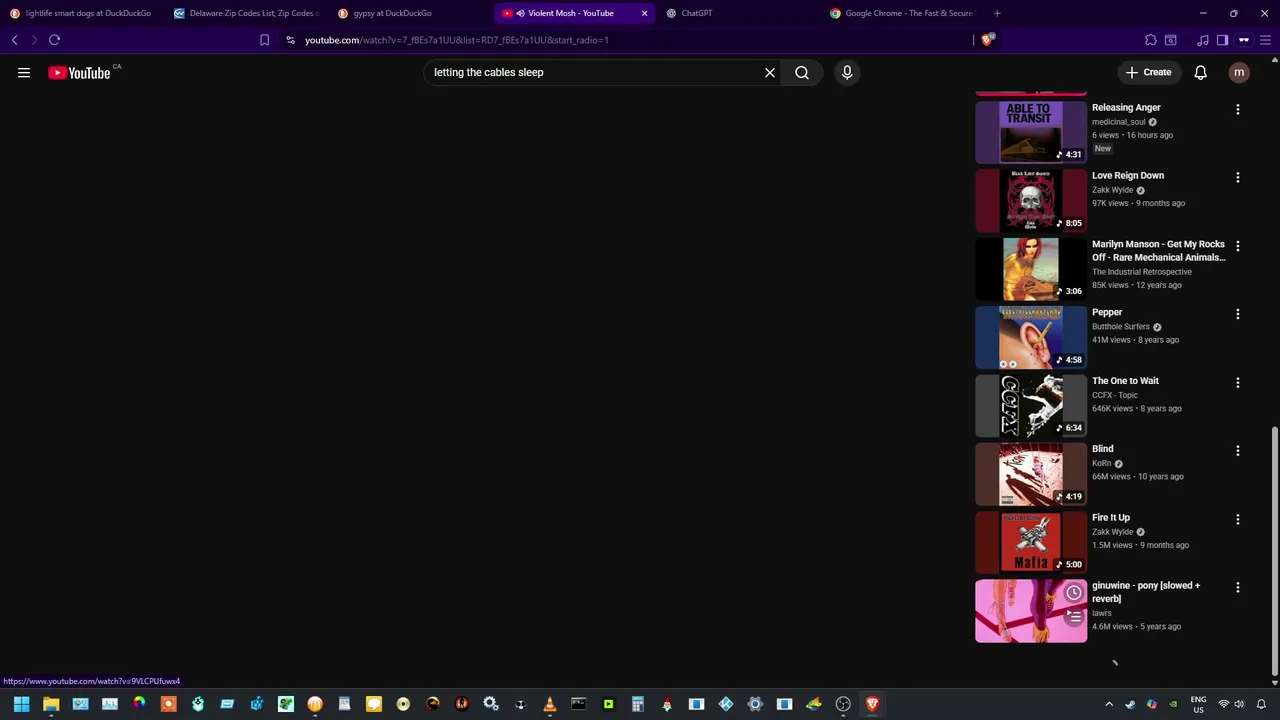
Task: Click the Butthole Surfers channel name
Action: tap(1121, 327)
